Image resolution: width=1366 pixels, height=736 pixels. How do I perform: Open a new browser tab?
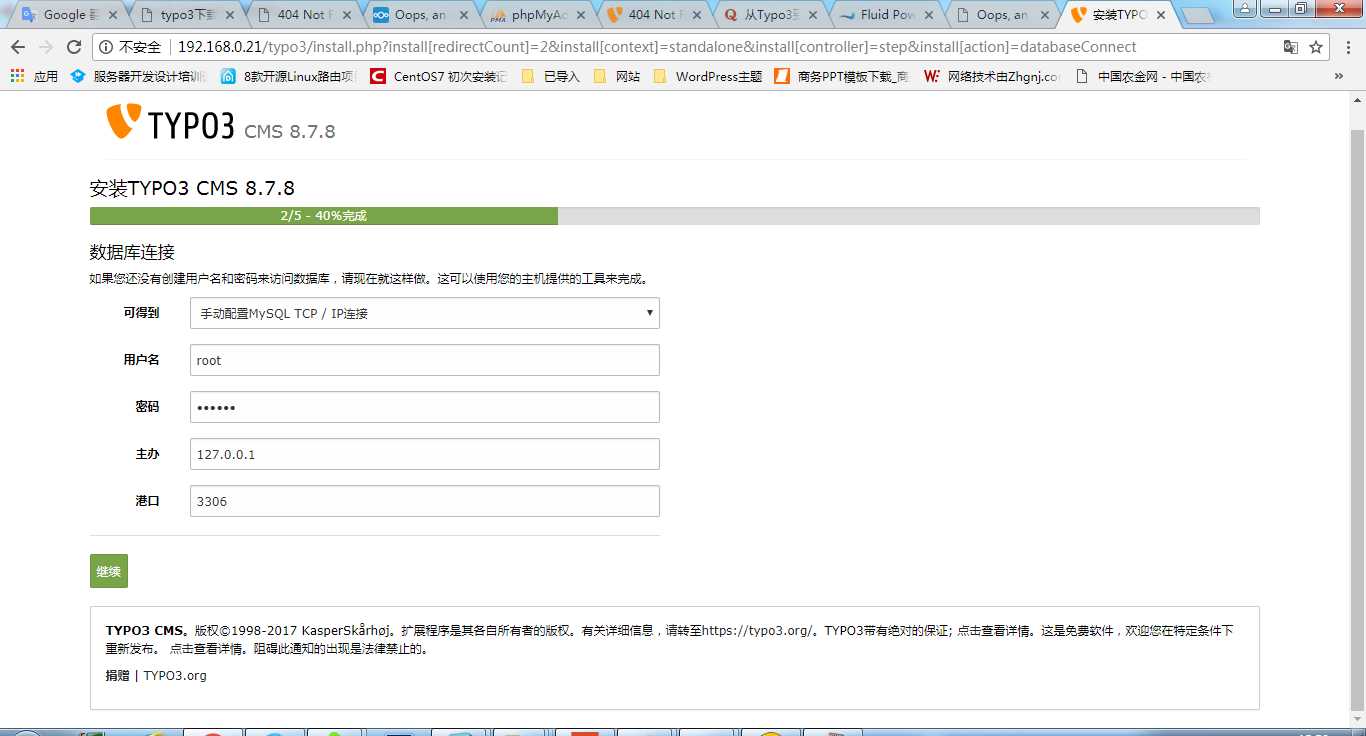point(1197,16)
